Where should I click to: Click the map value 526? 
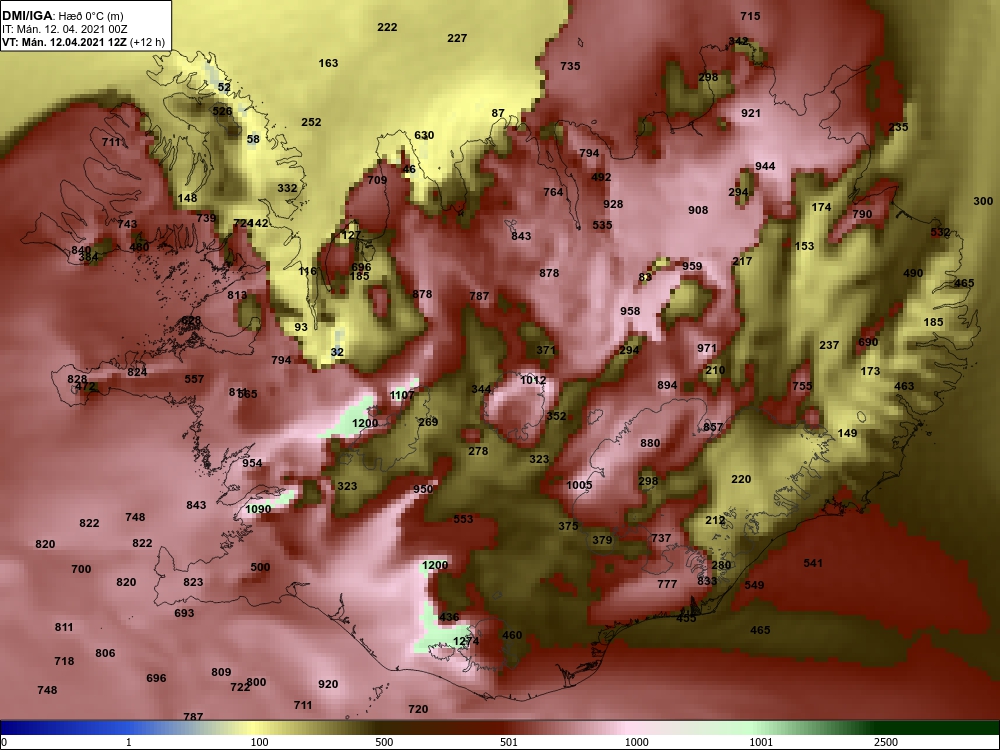[223, 111]
